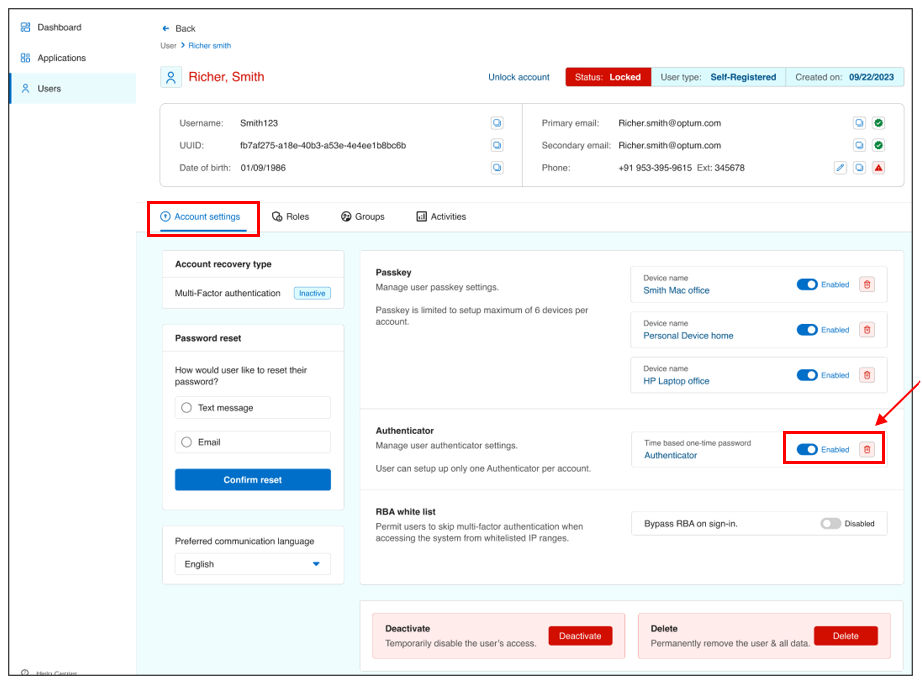Toggle passkey for HP Laptop office

(x=807, y=375)
